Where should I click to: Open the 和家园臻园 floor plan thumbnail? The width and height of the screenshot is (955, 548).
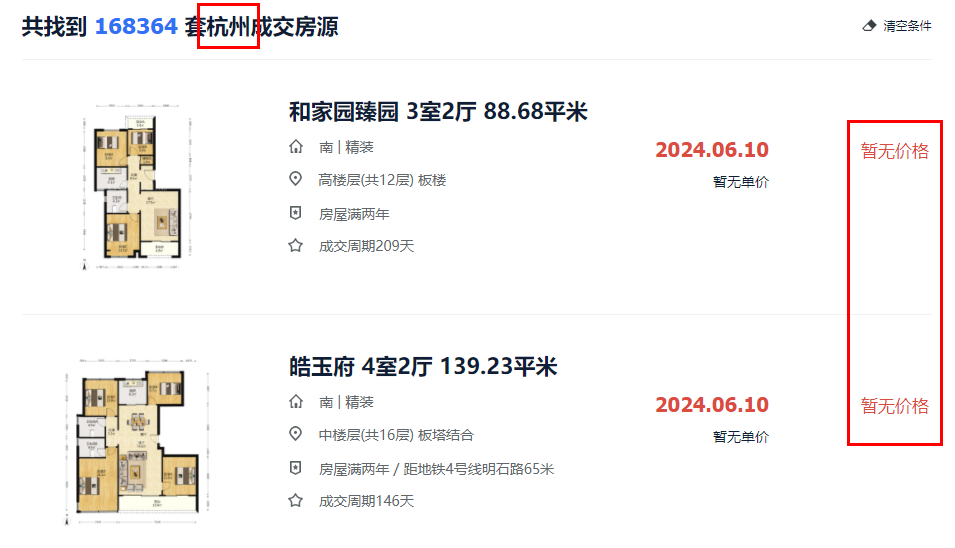[137, 186]
